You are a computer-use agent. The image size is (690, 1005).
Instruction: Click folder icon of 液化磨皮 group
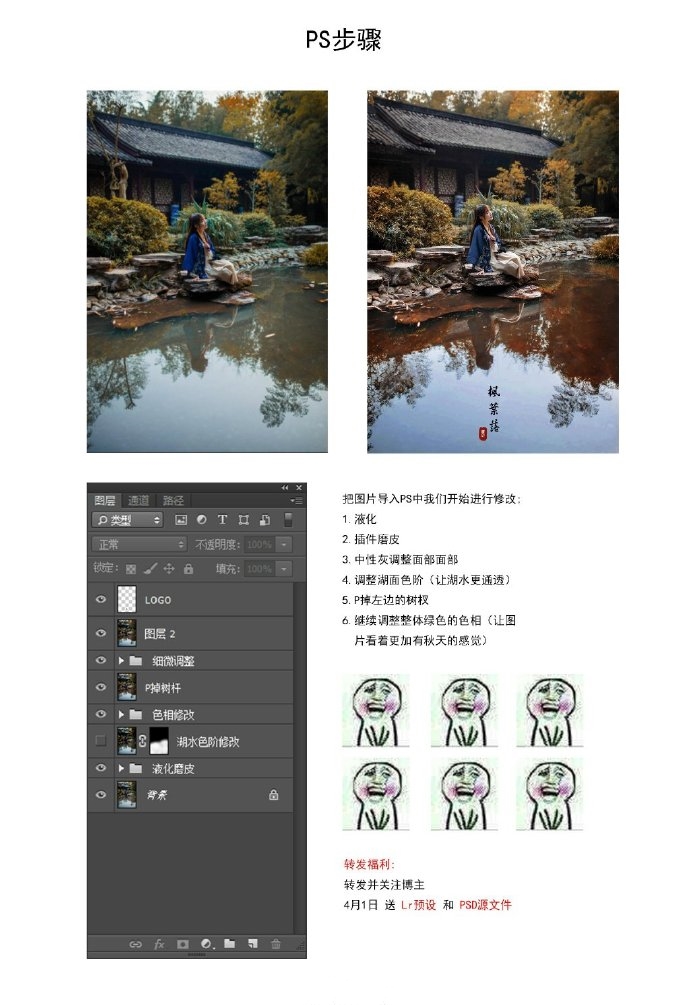click(x=135, y=768)
